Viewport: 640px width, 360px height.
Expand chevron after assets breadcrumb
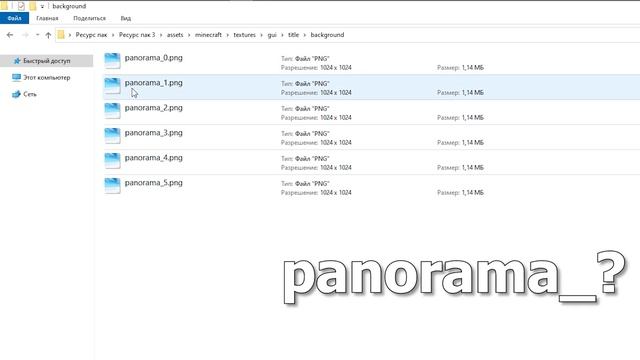[189, 35]
